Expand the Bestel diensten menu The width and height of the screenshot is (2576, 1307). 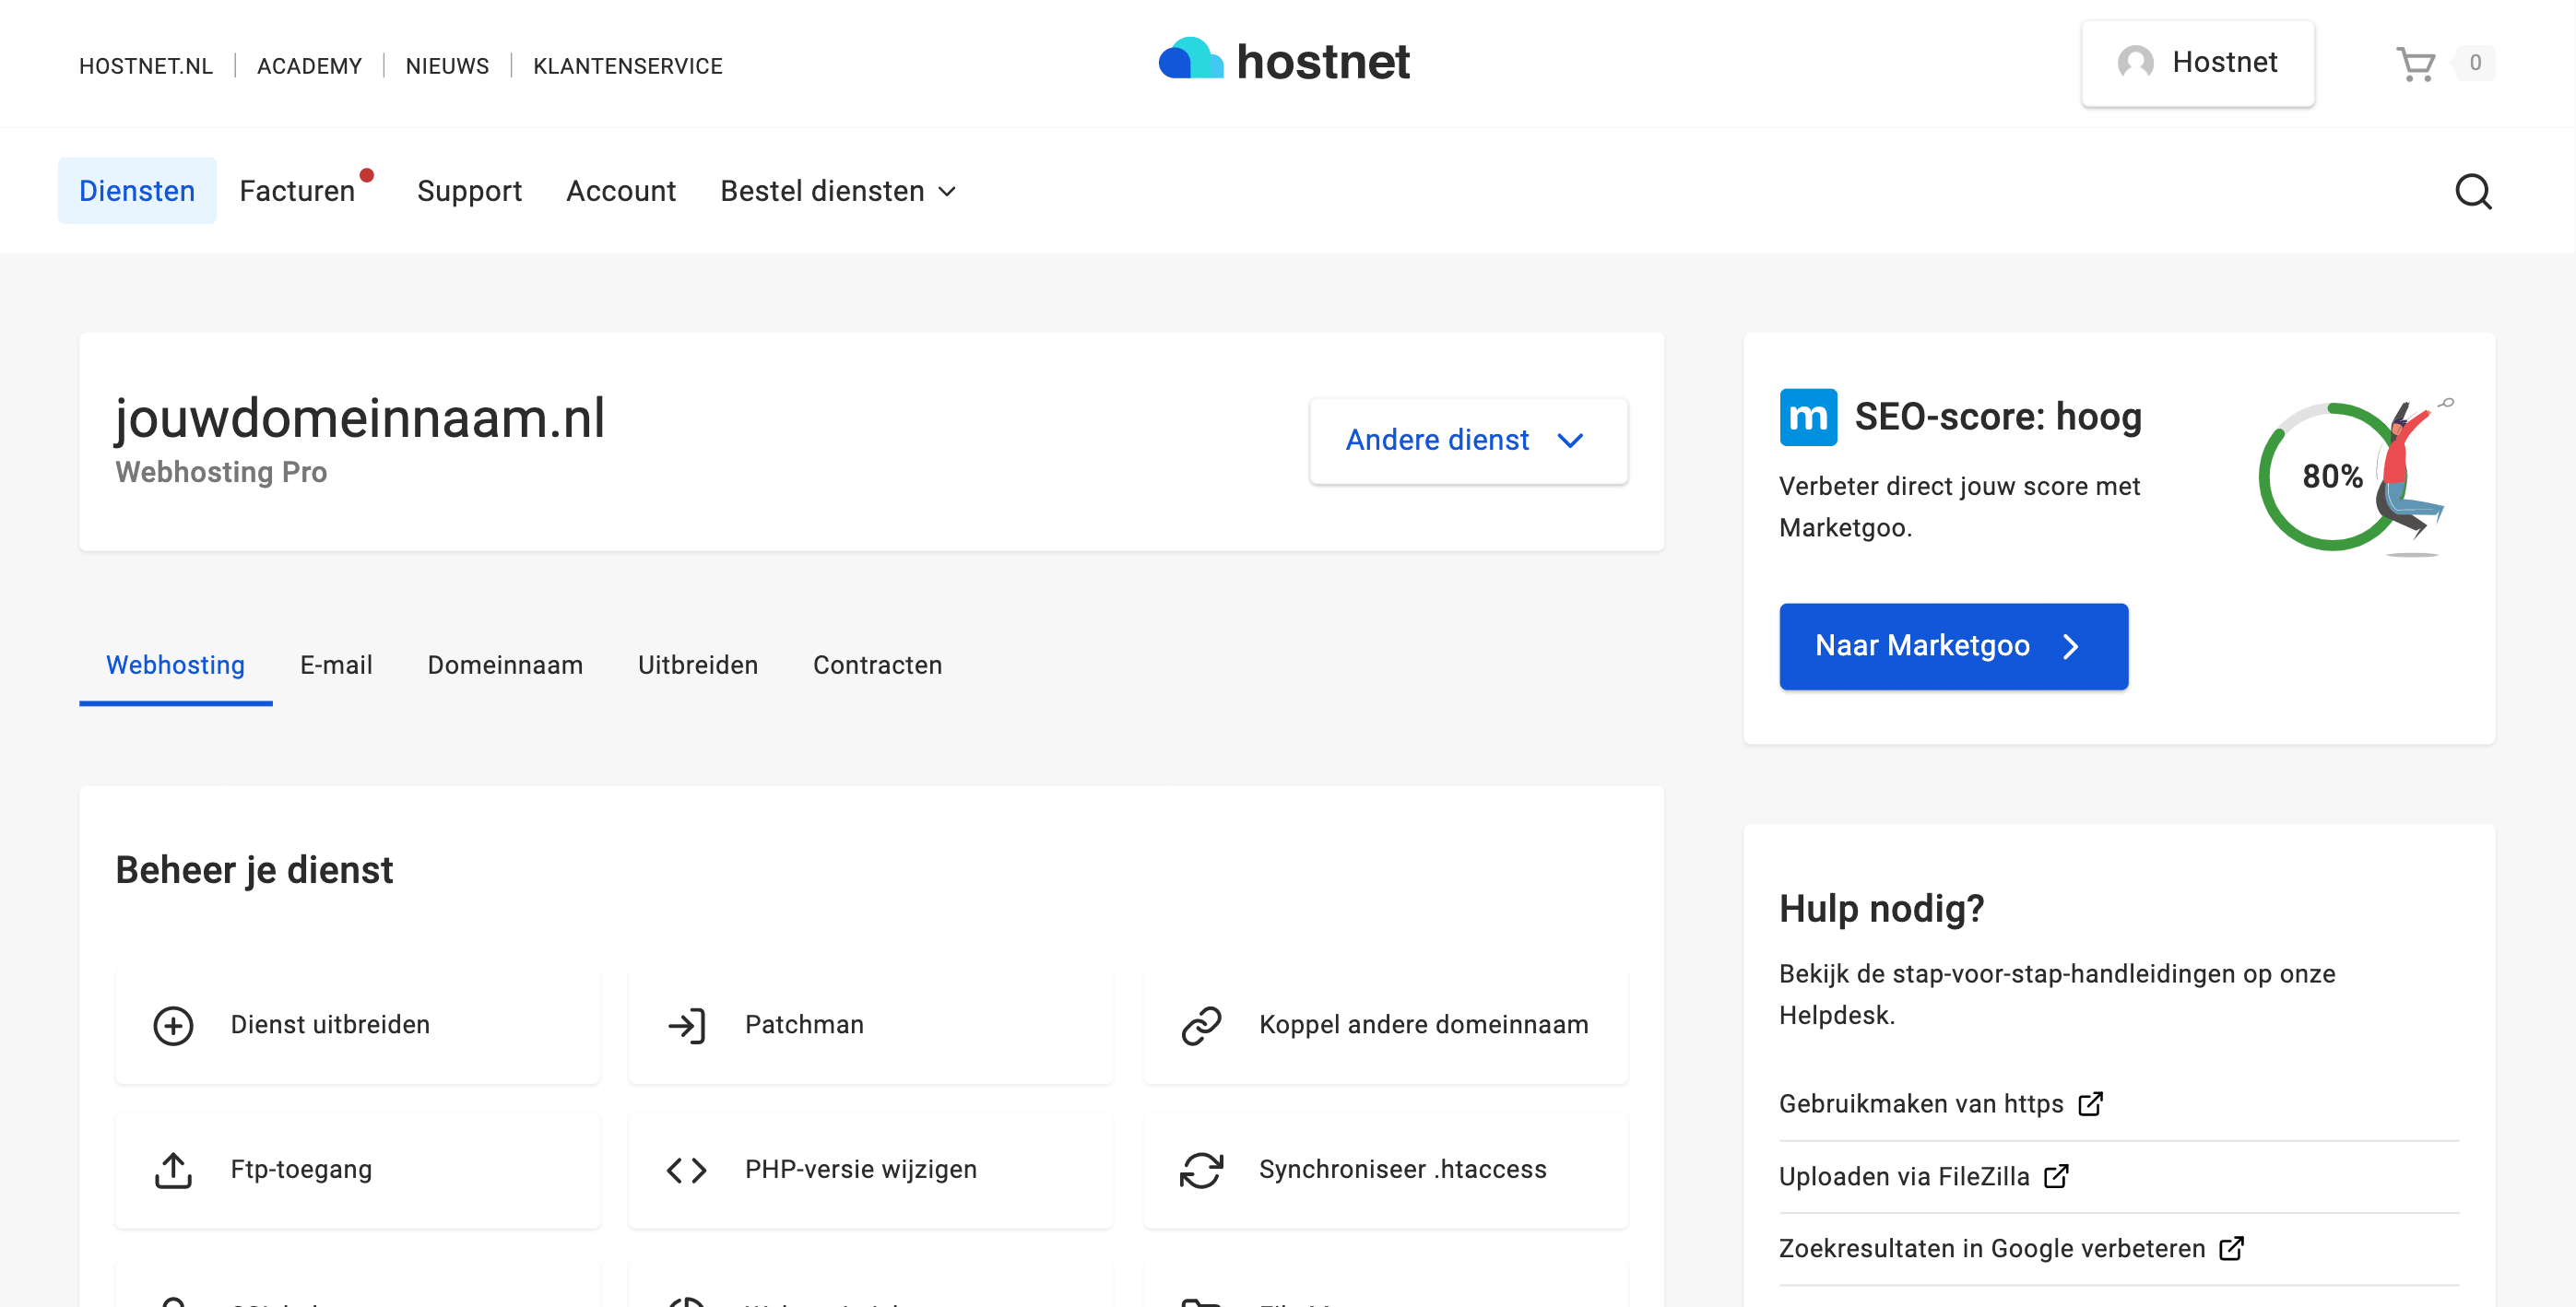(x=838, y=191)
